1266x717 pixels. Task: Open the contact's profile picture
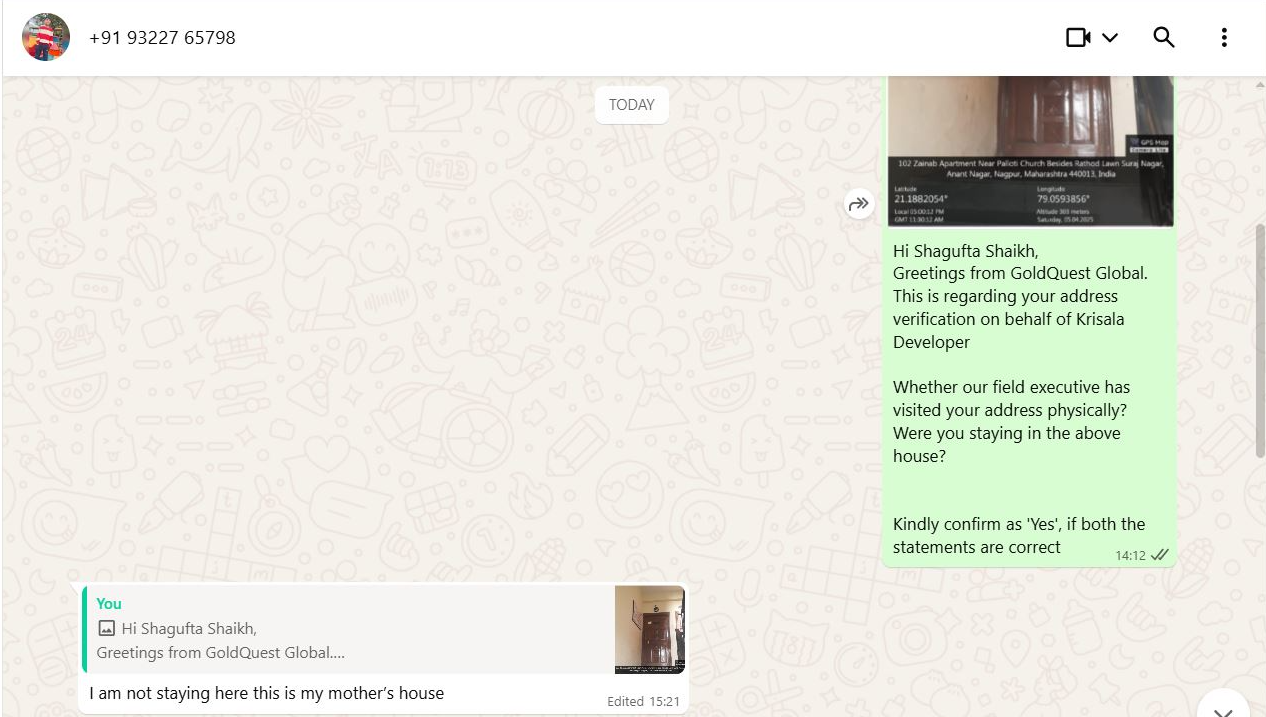pos(46,37)
